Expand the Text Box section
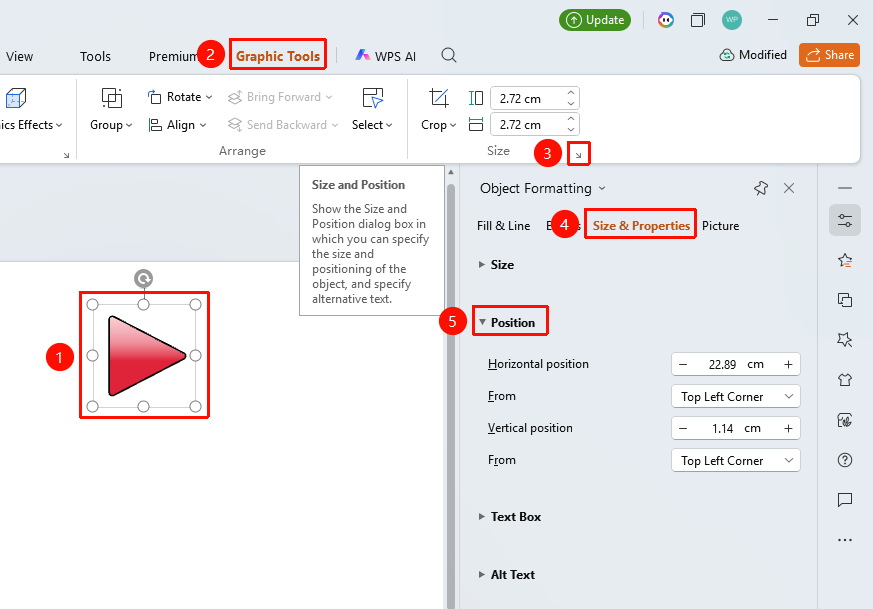This screenshot has height=609, width=873. pyautogui.click(x=509, y=517)
